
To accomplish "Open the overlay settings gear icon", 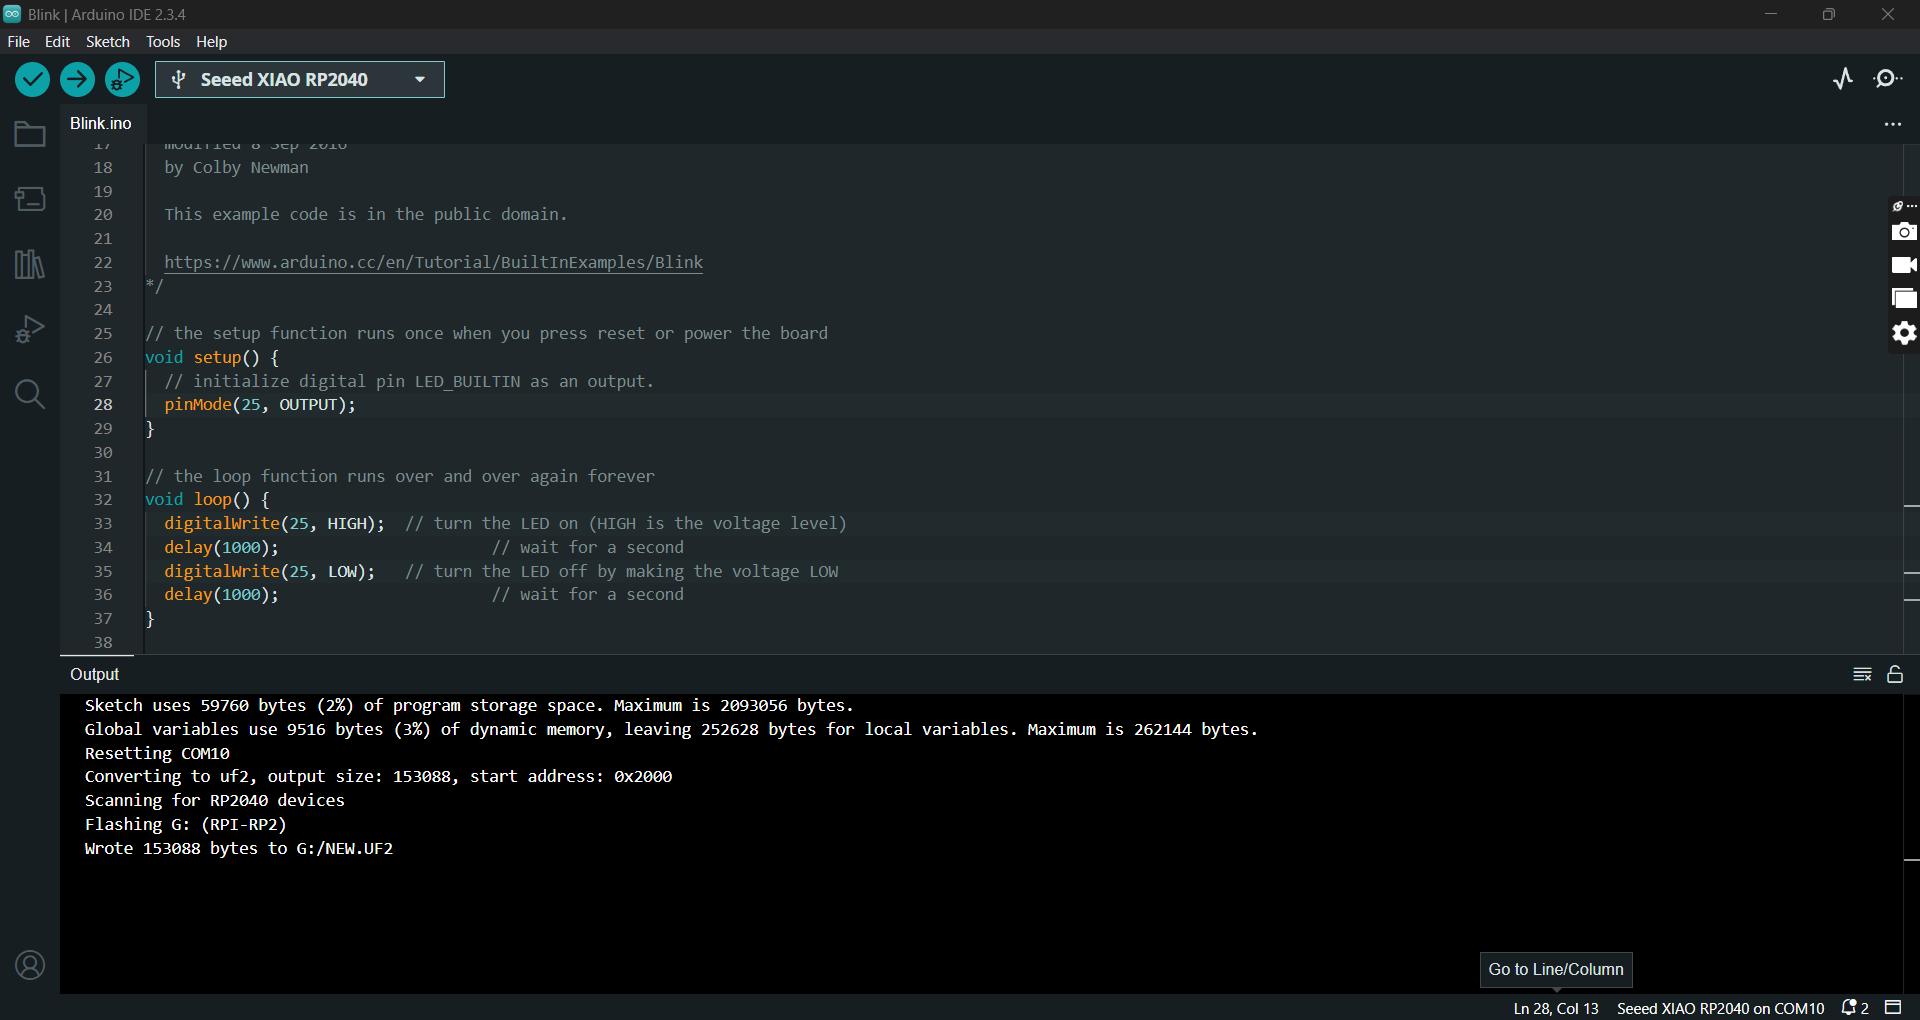I will 1904,333.
